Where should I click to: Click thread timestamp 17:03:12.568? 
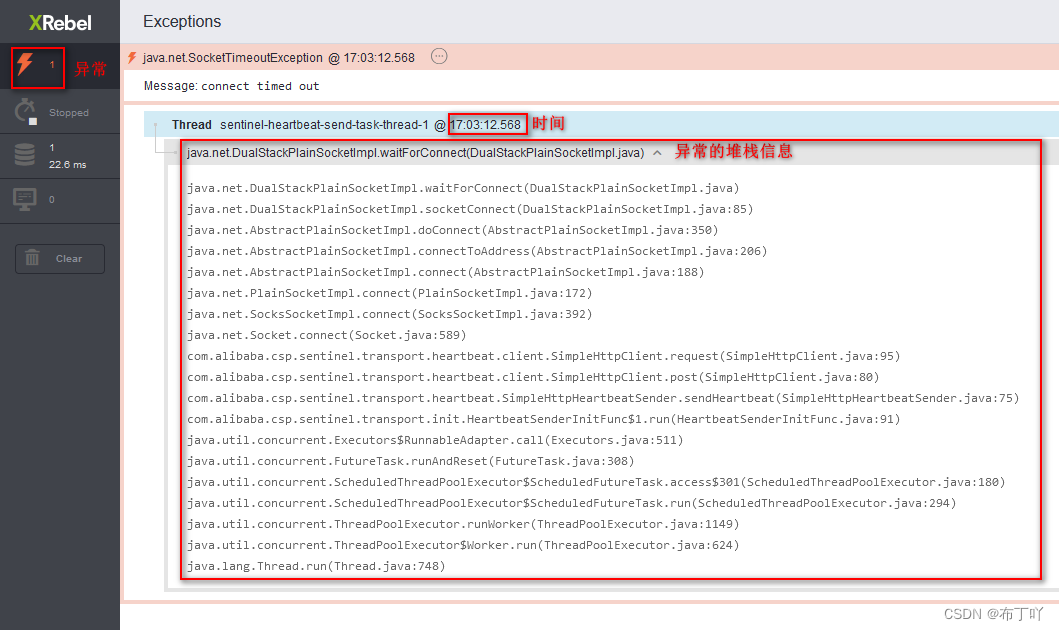[486, 125]
